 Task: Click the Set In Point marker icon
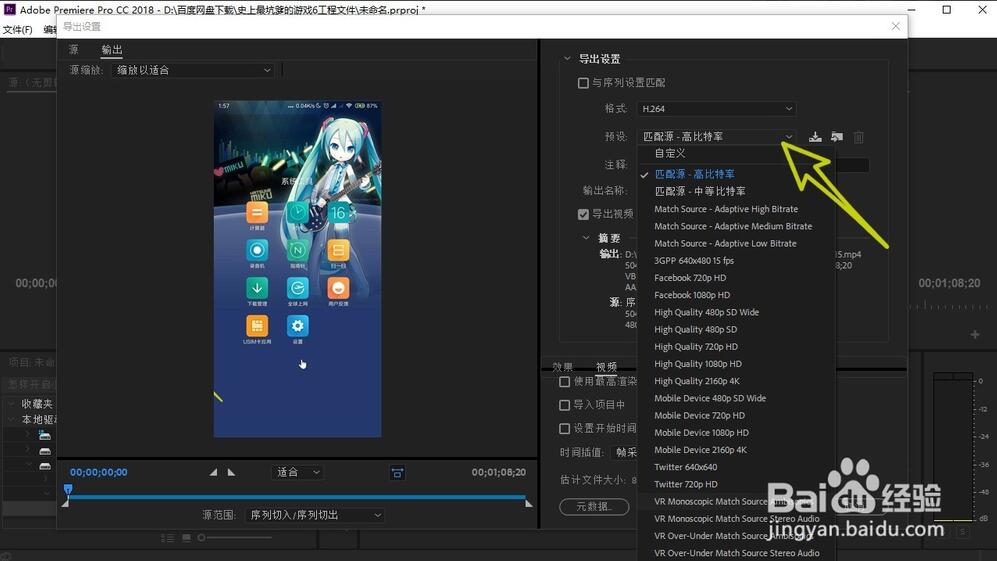click(213, 472)
